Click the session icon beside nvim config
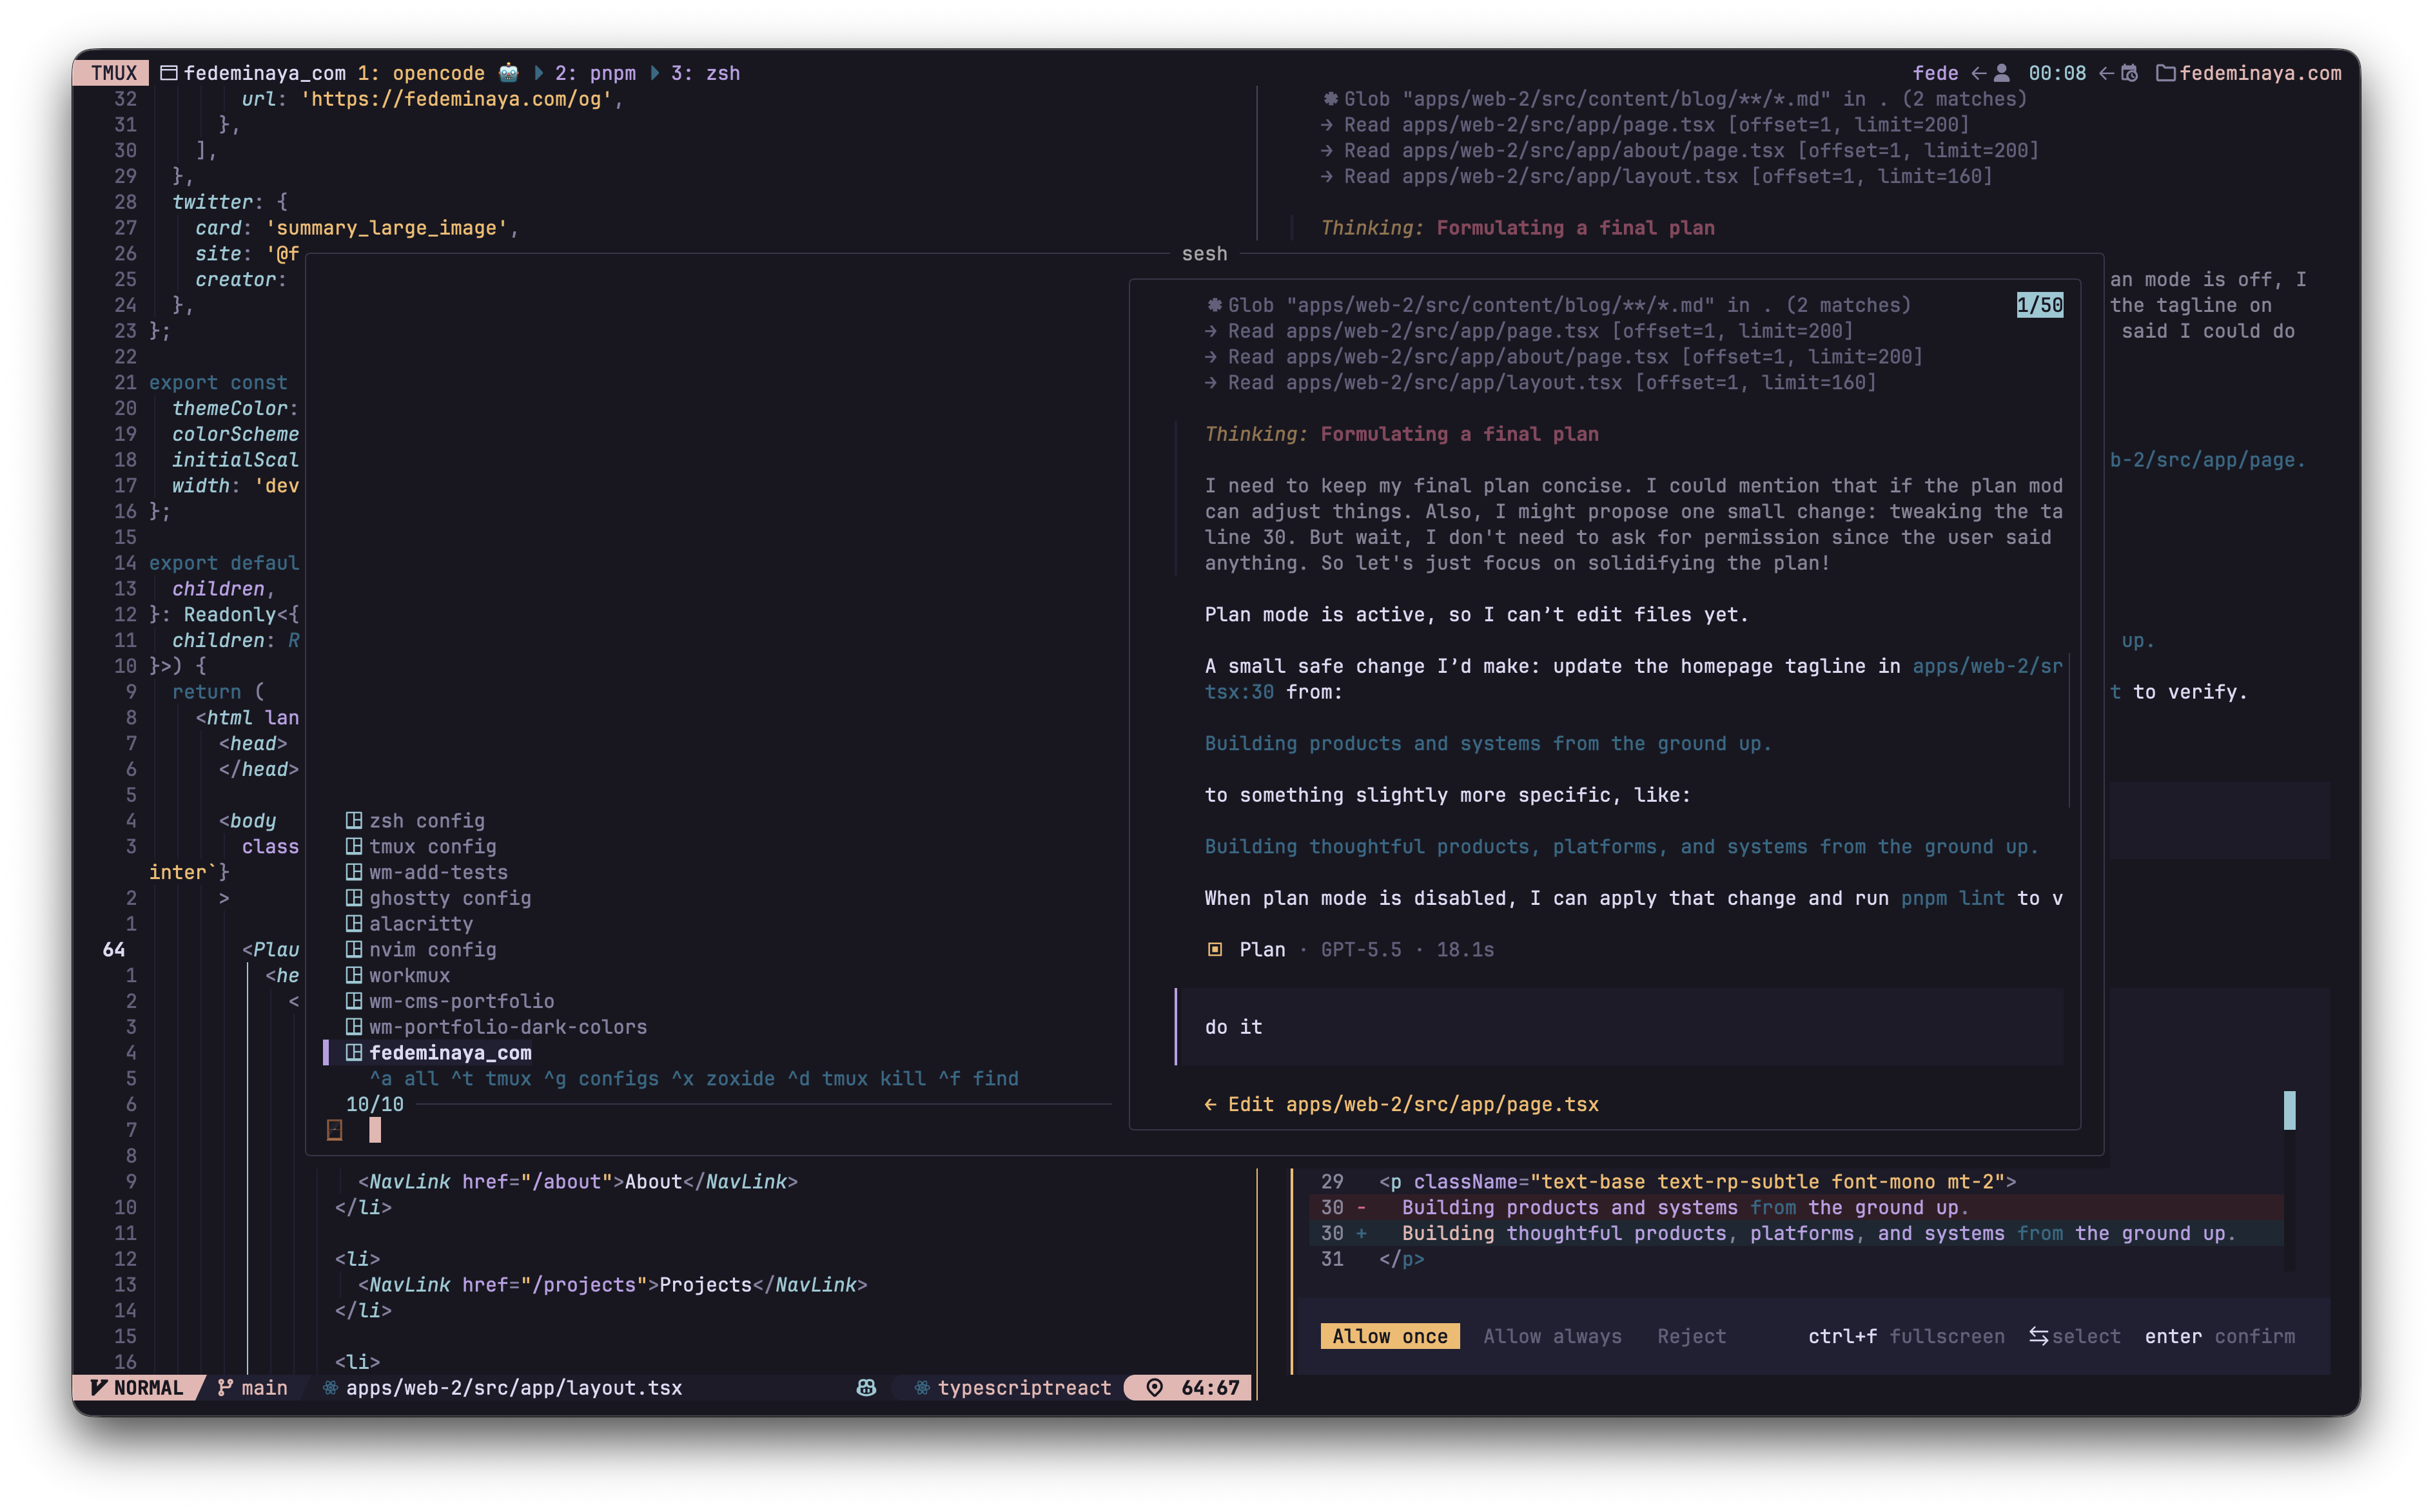Screen dimensions: 2433x1512 point(354,949)
